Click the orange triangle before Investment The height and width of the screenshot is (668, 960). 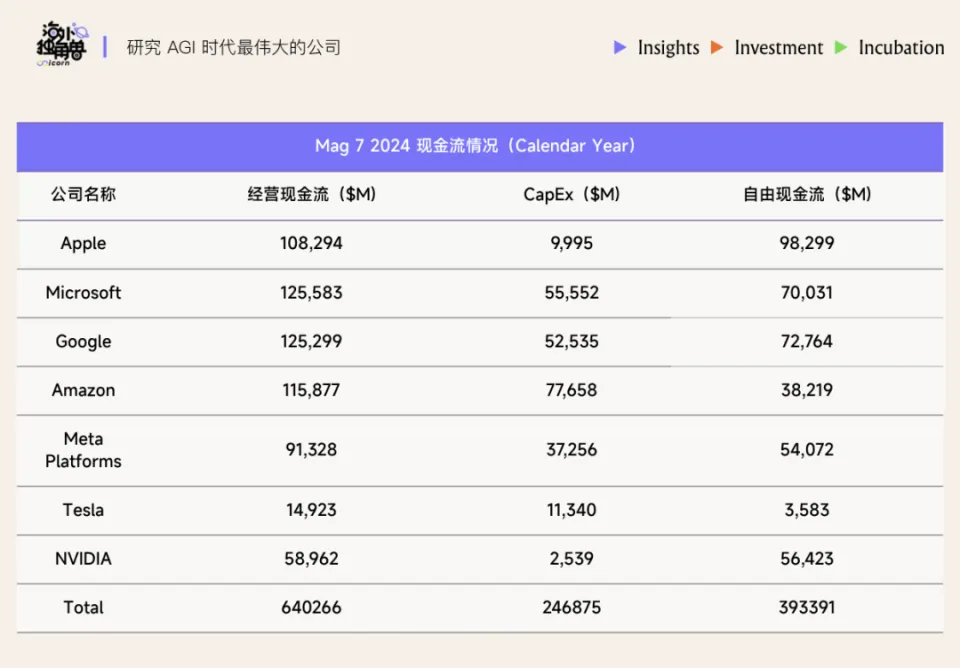pyautogui.click(x=717, y=47)
